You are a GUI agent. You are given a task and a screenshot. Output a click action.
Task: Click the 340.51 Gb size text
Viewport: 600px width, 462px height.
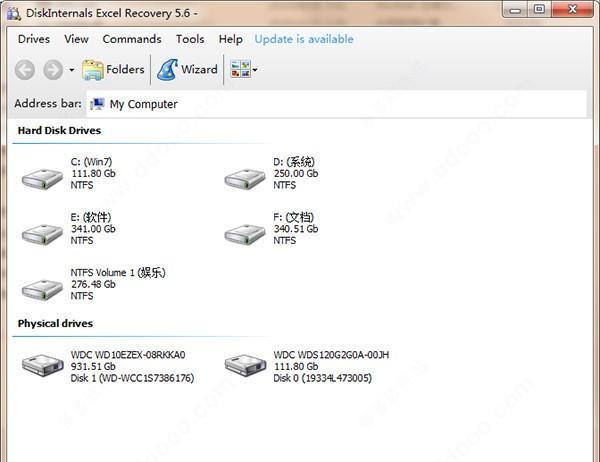click(x=296, y=229)
